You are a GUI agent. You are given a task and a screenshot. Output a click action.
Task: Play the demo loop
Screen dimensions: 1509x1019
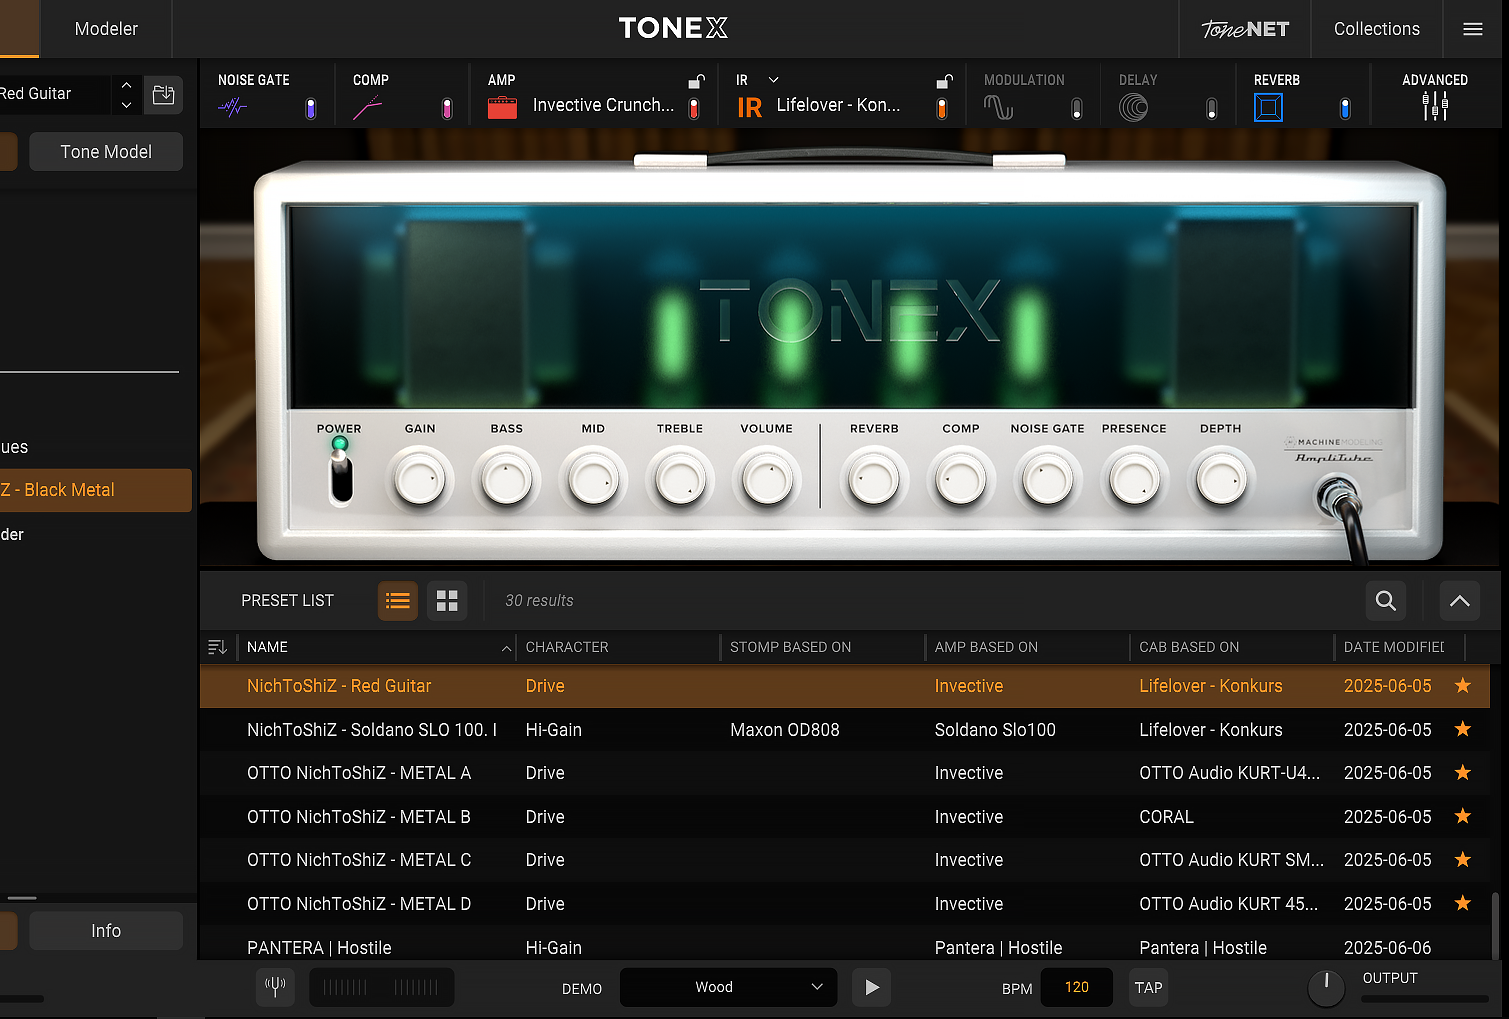coord(872,987)
